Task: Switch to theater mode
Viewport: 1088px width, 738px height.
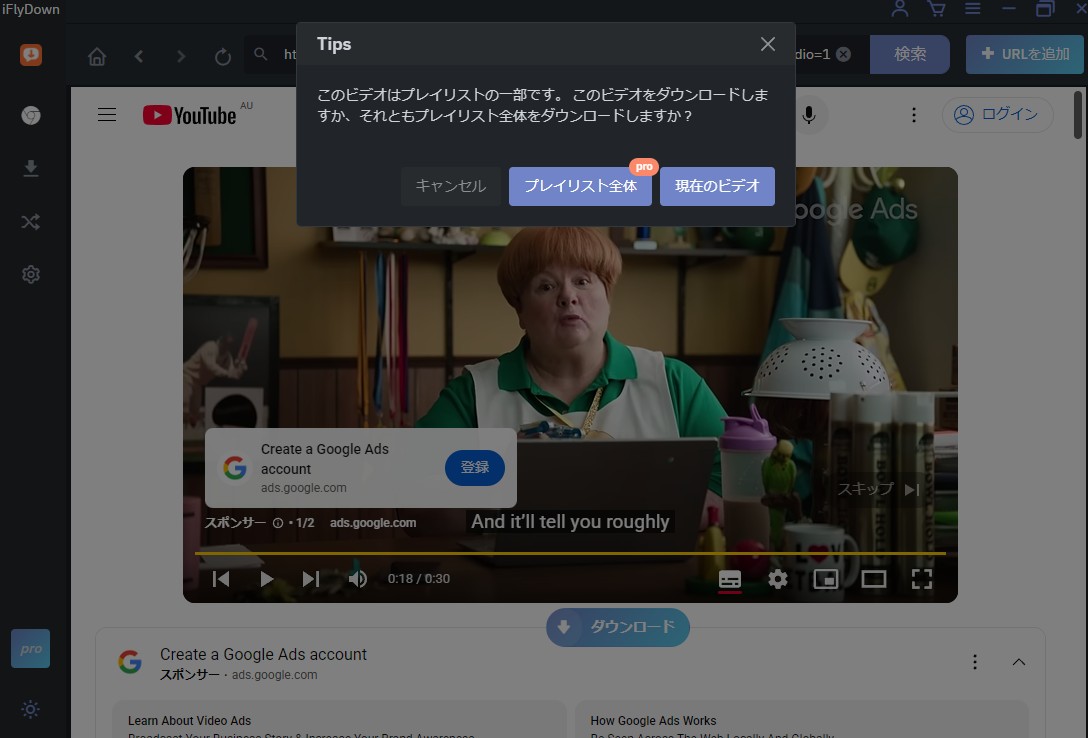Action: click(x=874, y=578)
